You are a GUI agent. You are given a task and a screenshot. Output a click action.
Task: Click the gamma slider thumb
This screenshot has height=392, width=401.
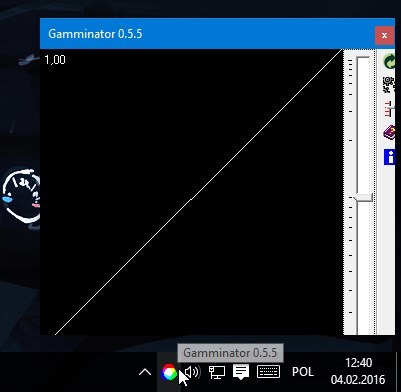click(x=363, y=197)
